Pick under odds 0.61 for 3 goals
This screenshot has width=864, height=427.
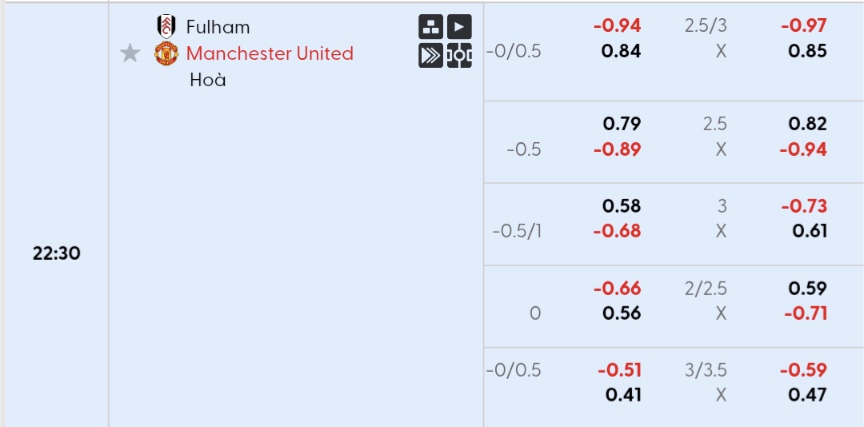[810, 231]
